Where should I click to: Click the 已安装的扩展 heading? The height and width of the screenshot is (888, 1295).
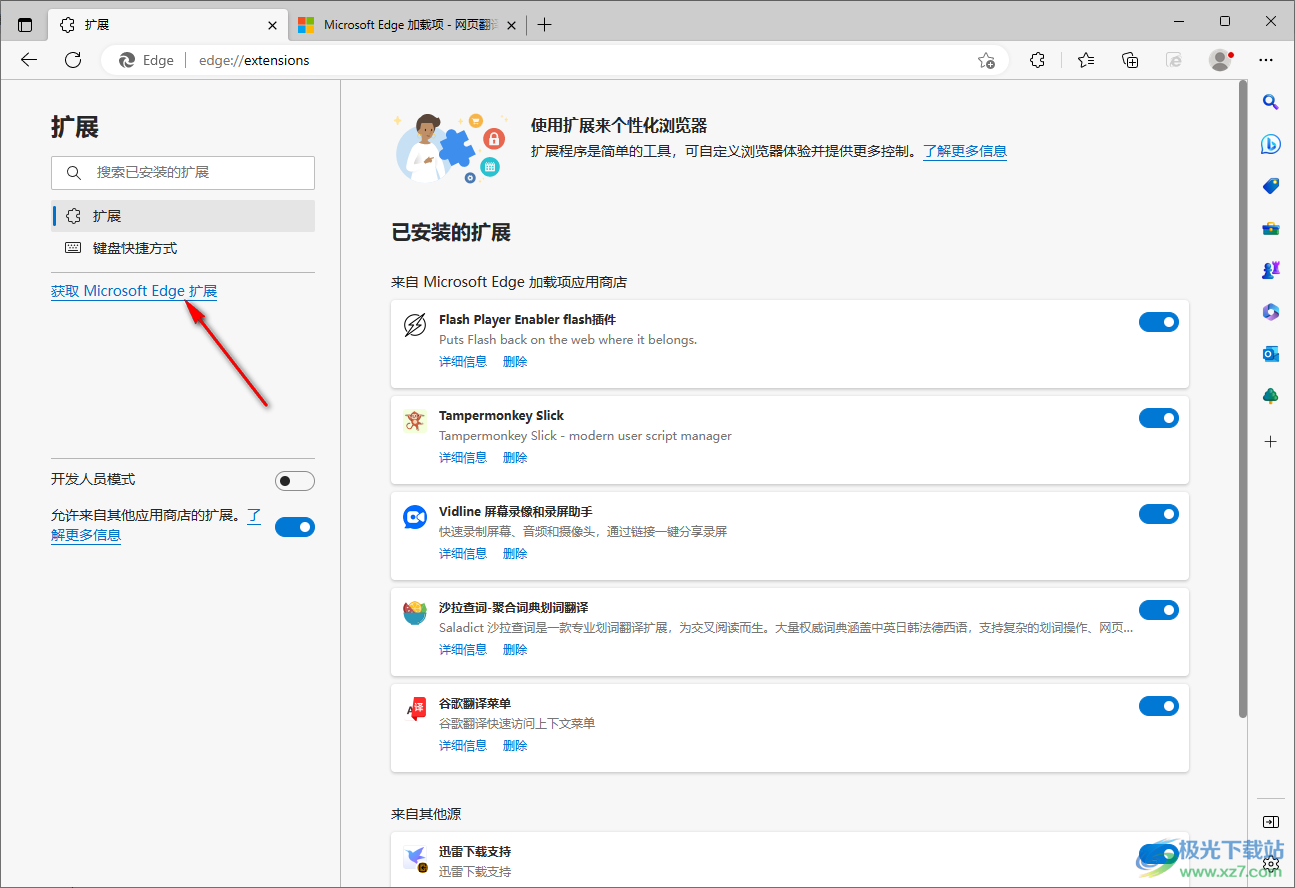[451, 232]
